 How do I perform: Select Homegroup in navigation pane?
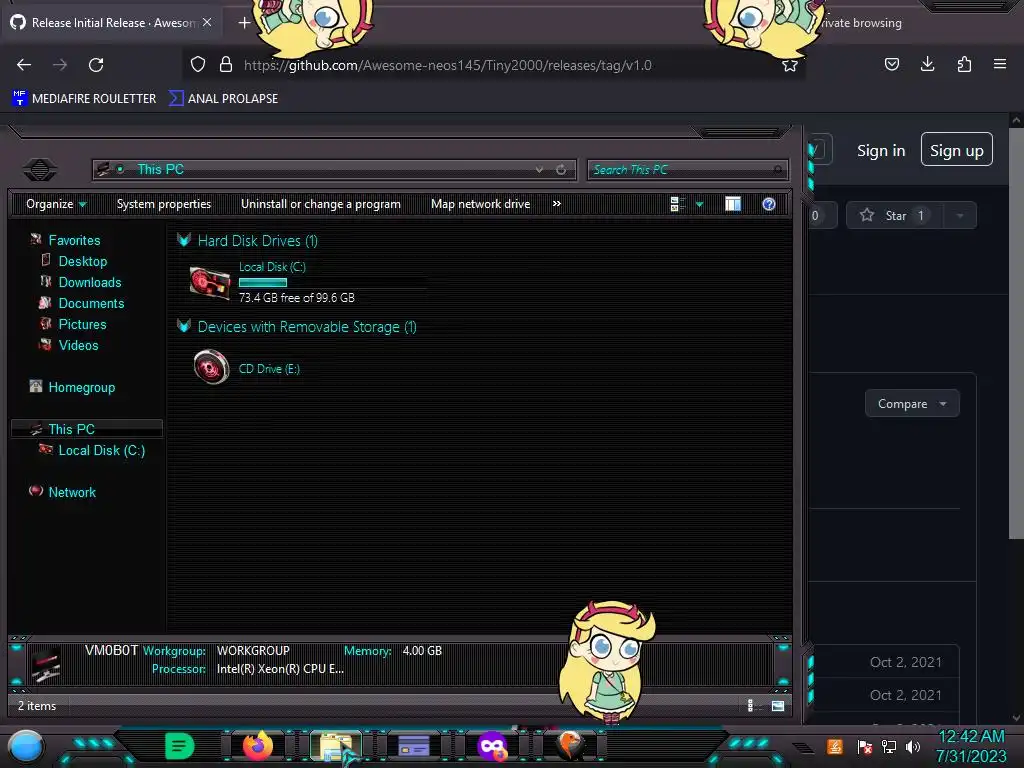coord(82,387)
